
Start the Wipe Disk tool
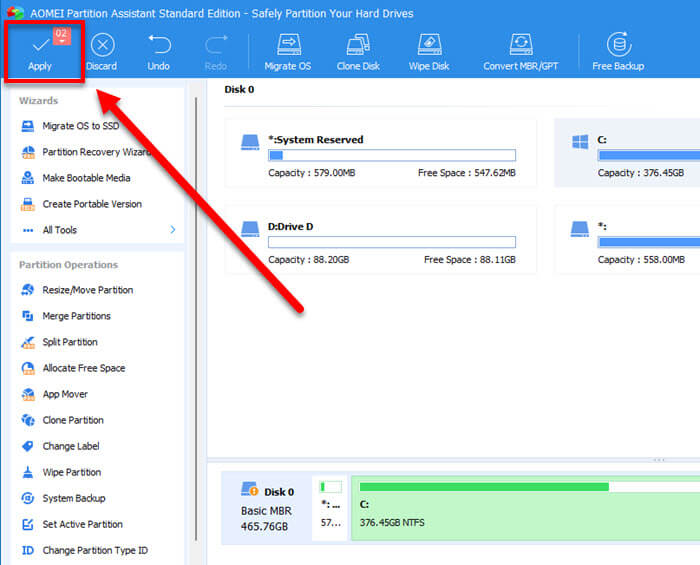(x=429, y=52)
